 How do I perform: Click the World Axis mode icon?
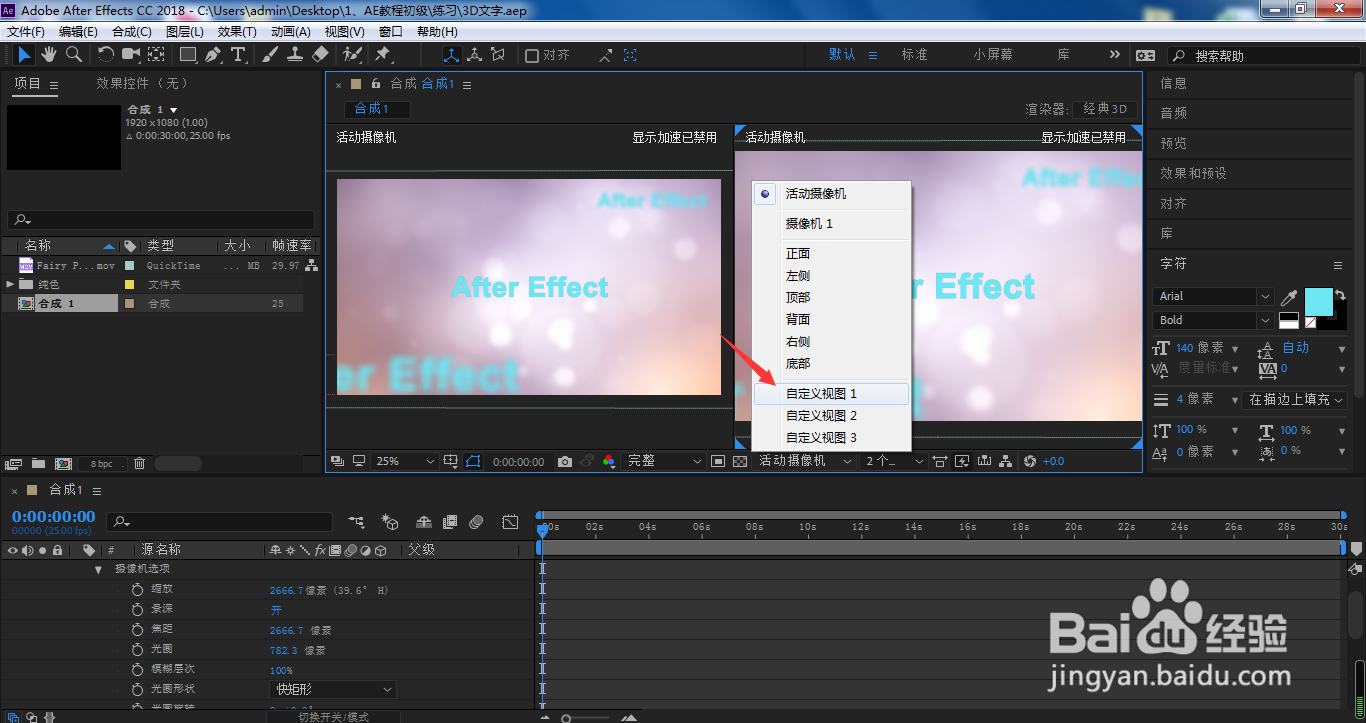tap(474, 55)
